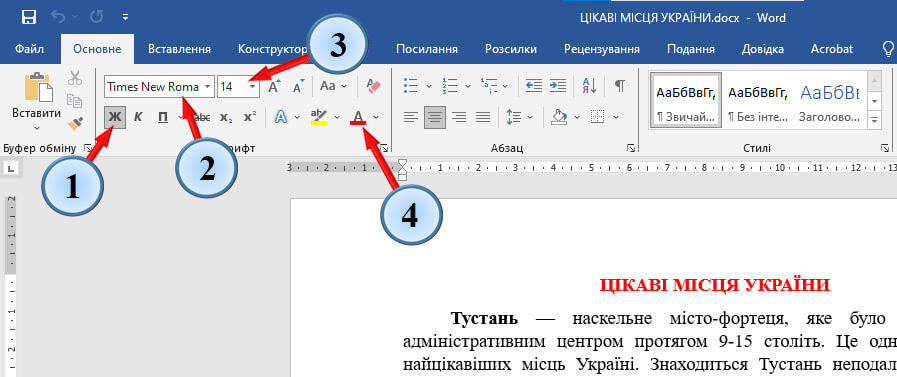Apply the Без інте... style
The width and height of the screenshot is (897, 377).
point(757,101)
